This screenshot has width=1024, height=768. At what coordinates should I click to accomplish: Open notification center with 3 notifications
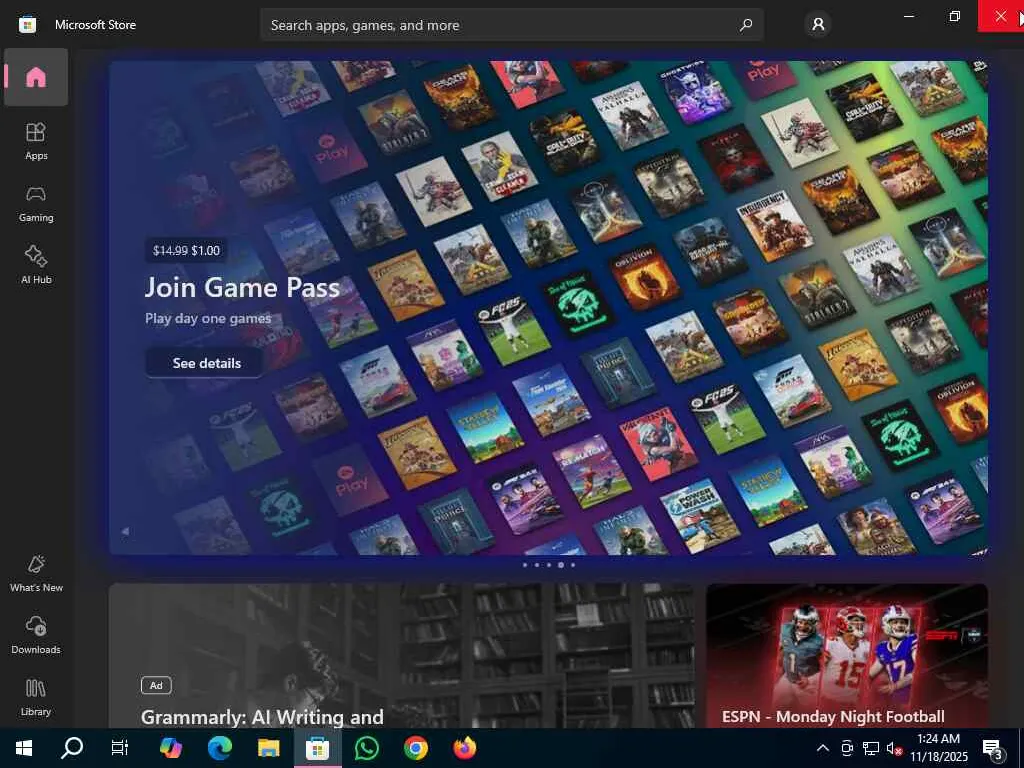pyautogui.click(x=993, y=748)
